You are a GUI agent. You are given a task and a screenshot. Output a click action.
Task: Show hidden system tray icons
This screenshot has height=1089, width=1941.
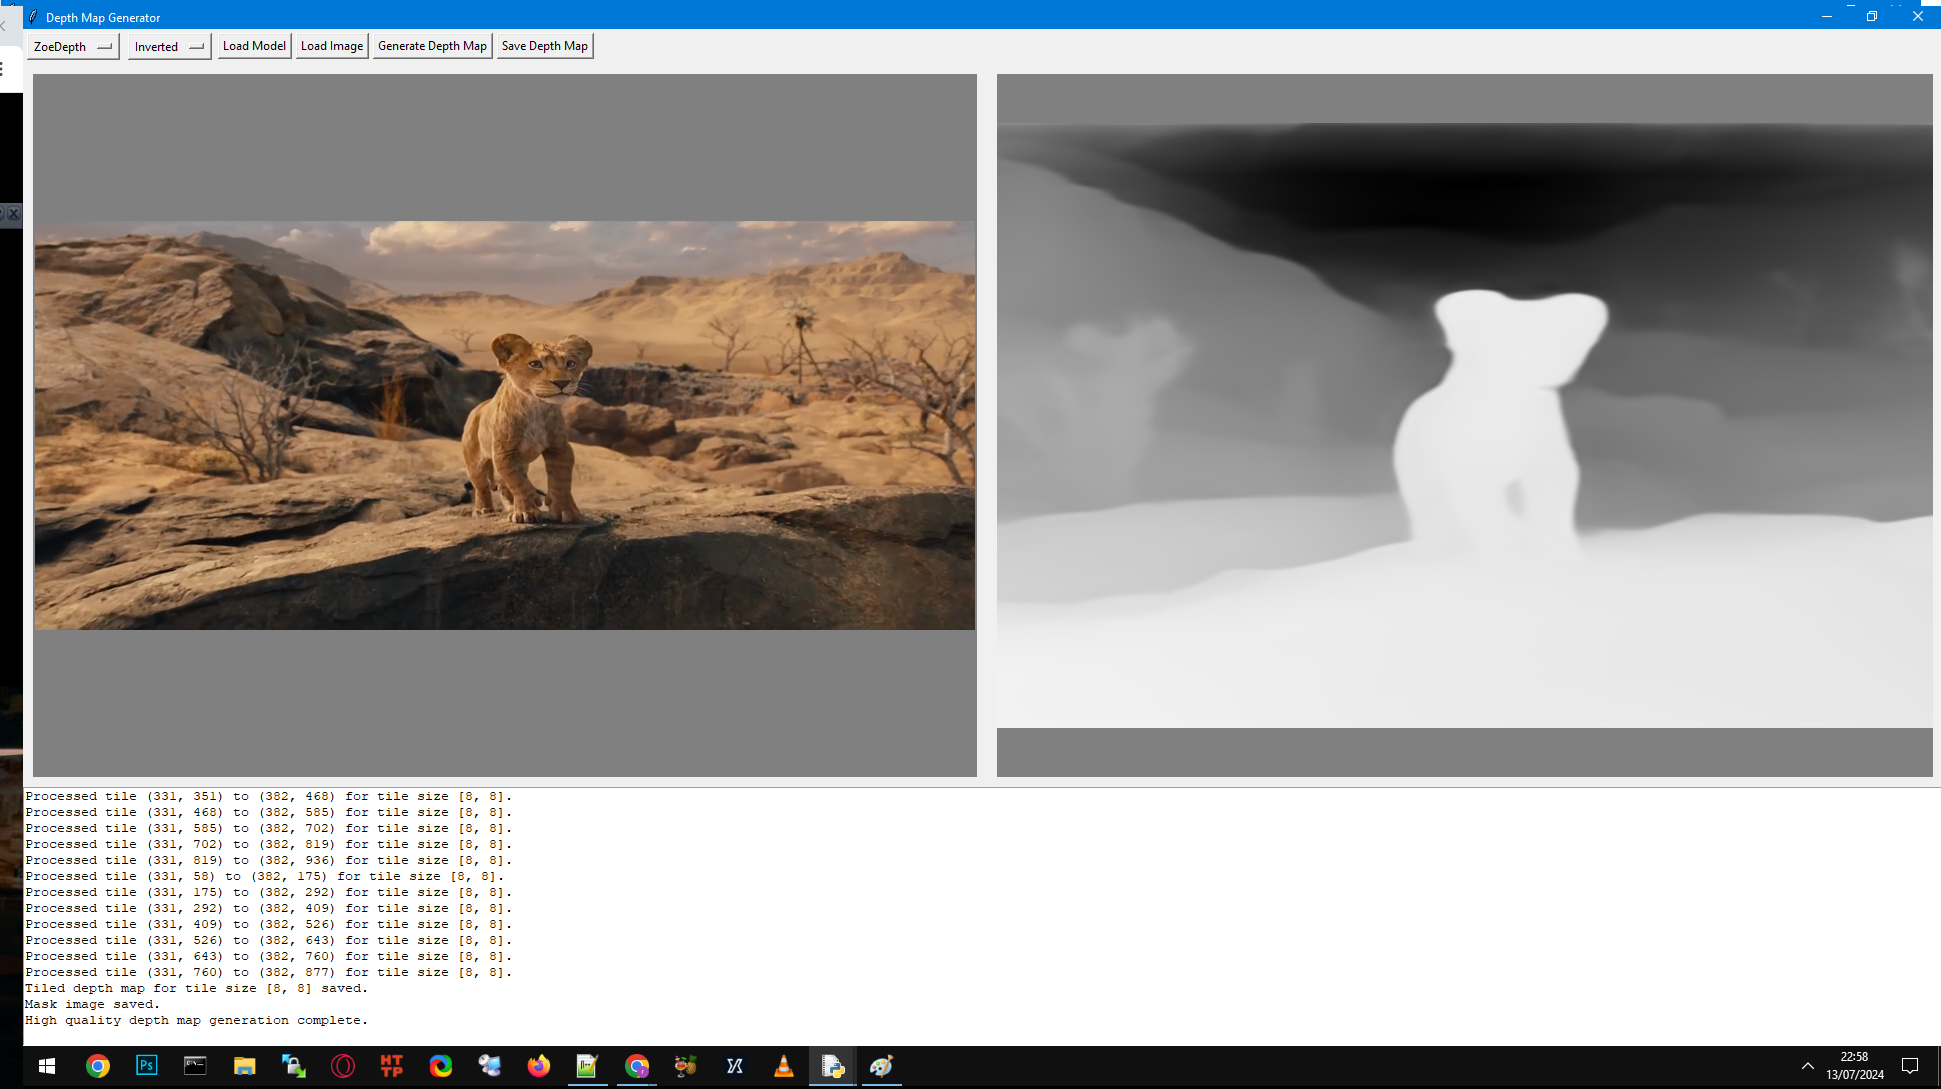pos(1807,1066)
